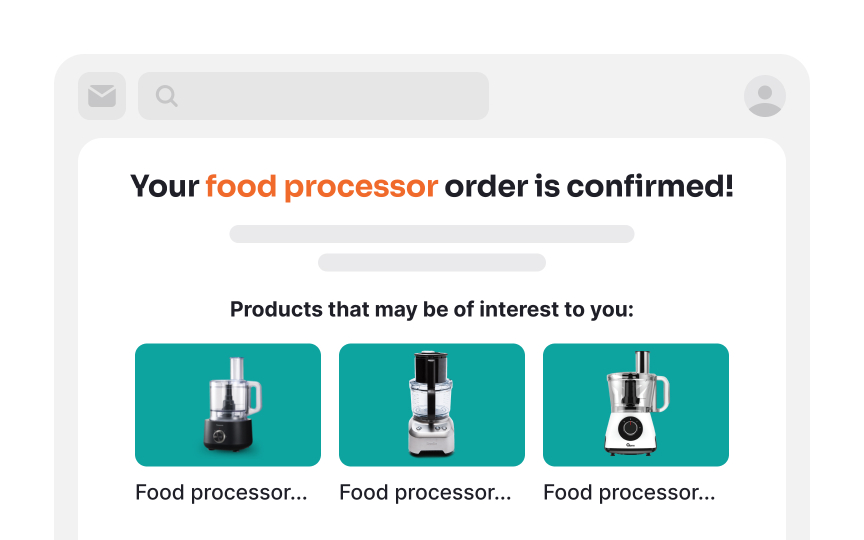This screenshot has height=540, width=864.
Task: Click the longer gray placeholder text line
Action: click(431, 234)
